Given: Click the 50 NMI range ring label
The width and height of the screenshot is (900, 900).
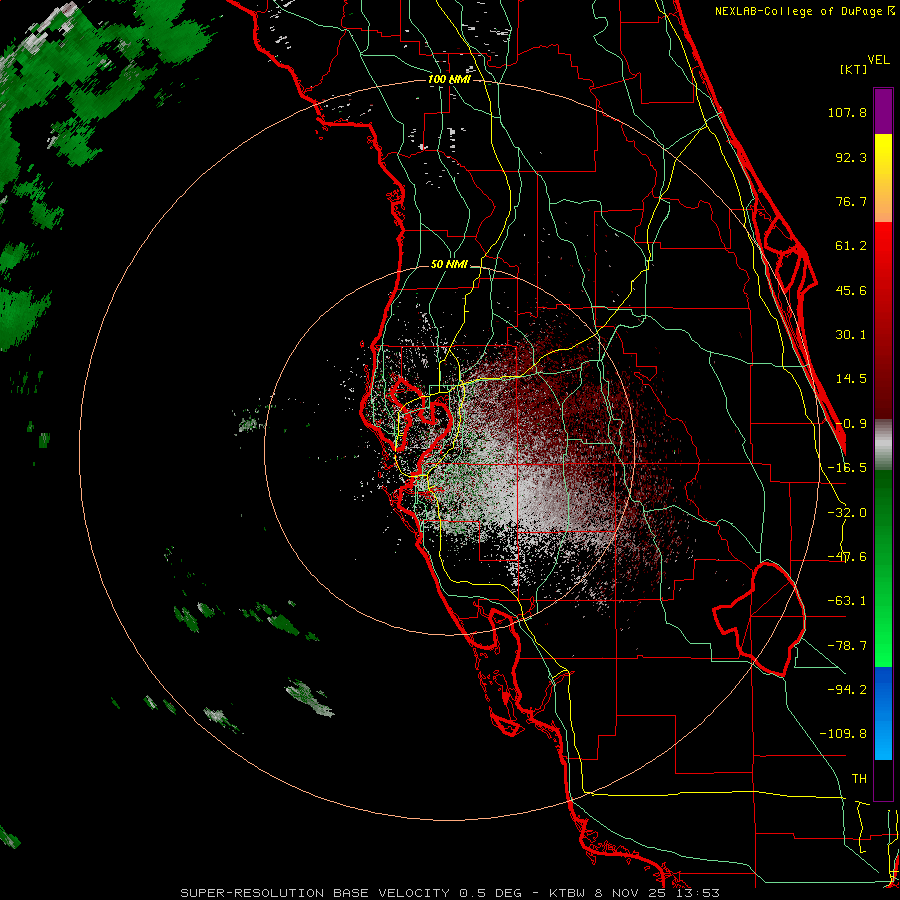Looking at the screenshot, I should coord(449,265).
